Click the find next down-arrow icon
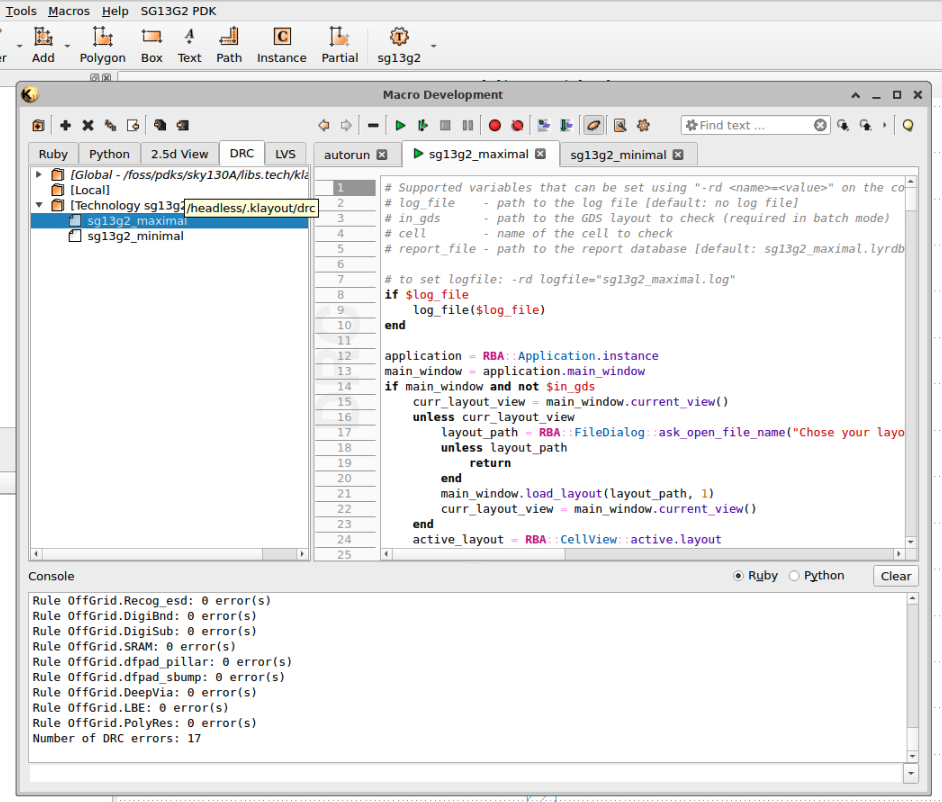The image size is (942, 802). pos(843,125)
